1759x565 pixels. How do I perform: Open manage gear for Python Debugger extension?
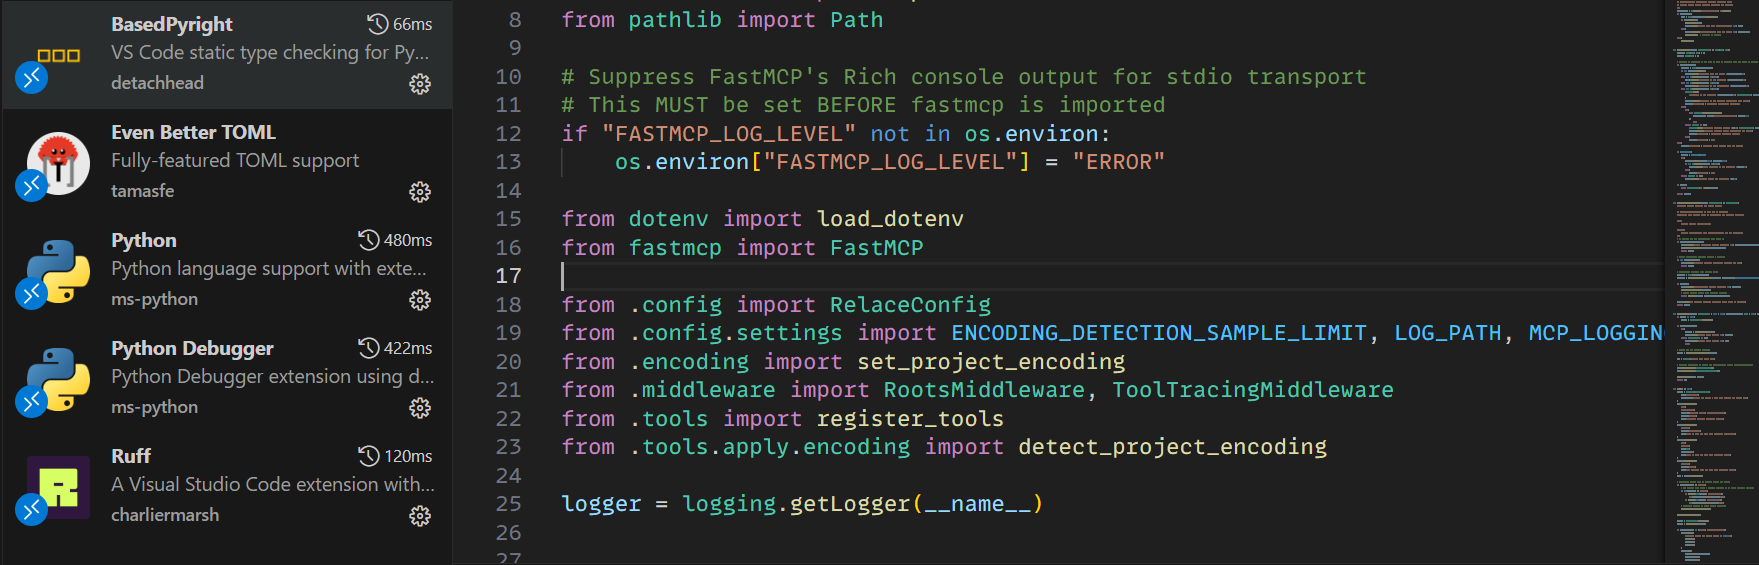click(x=420, y=408)
